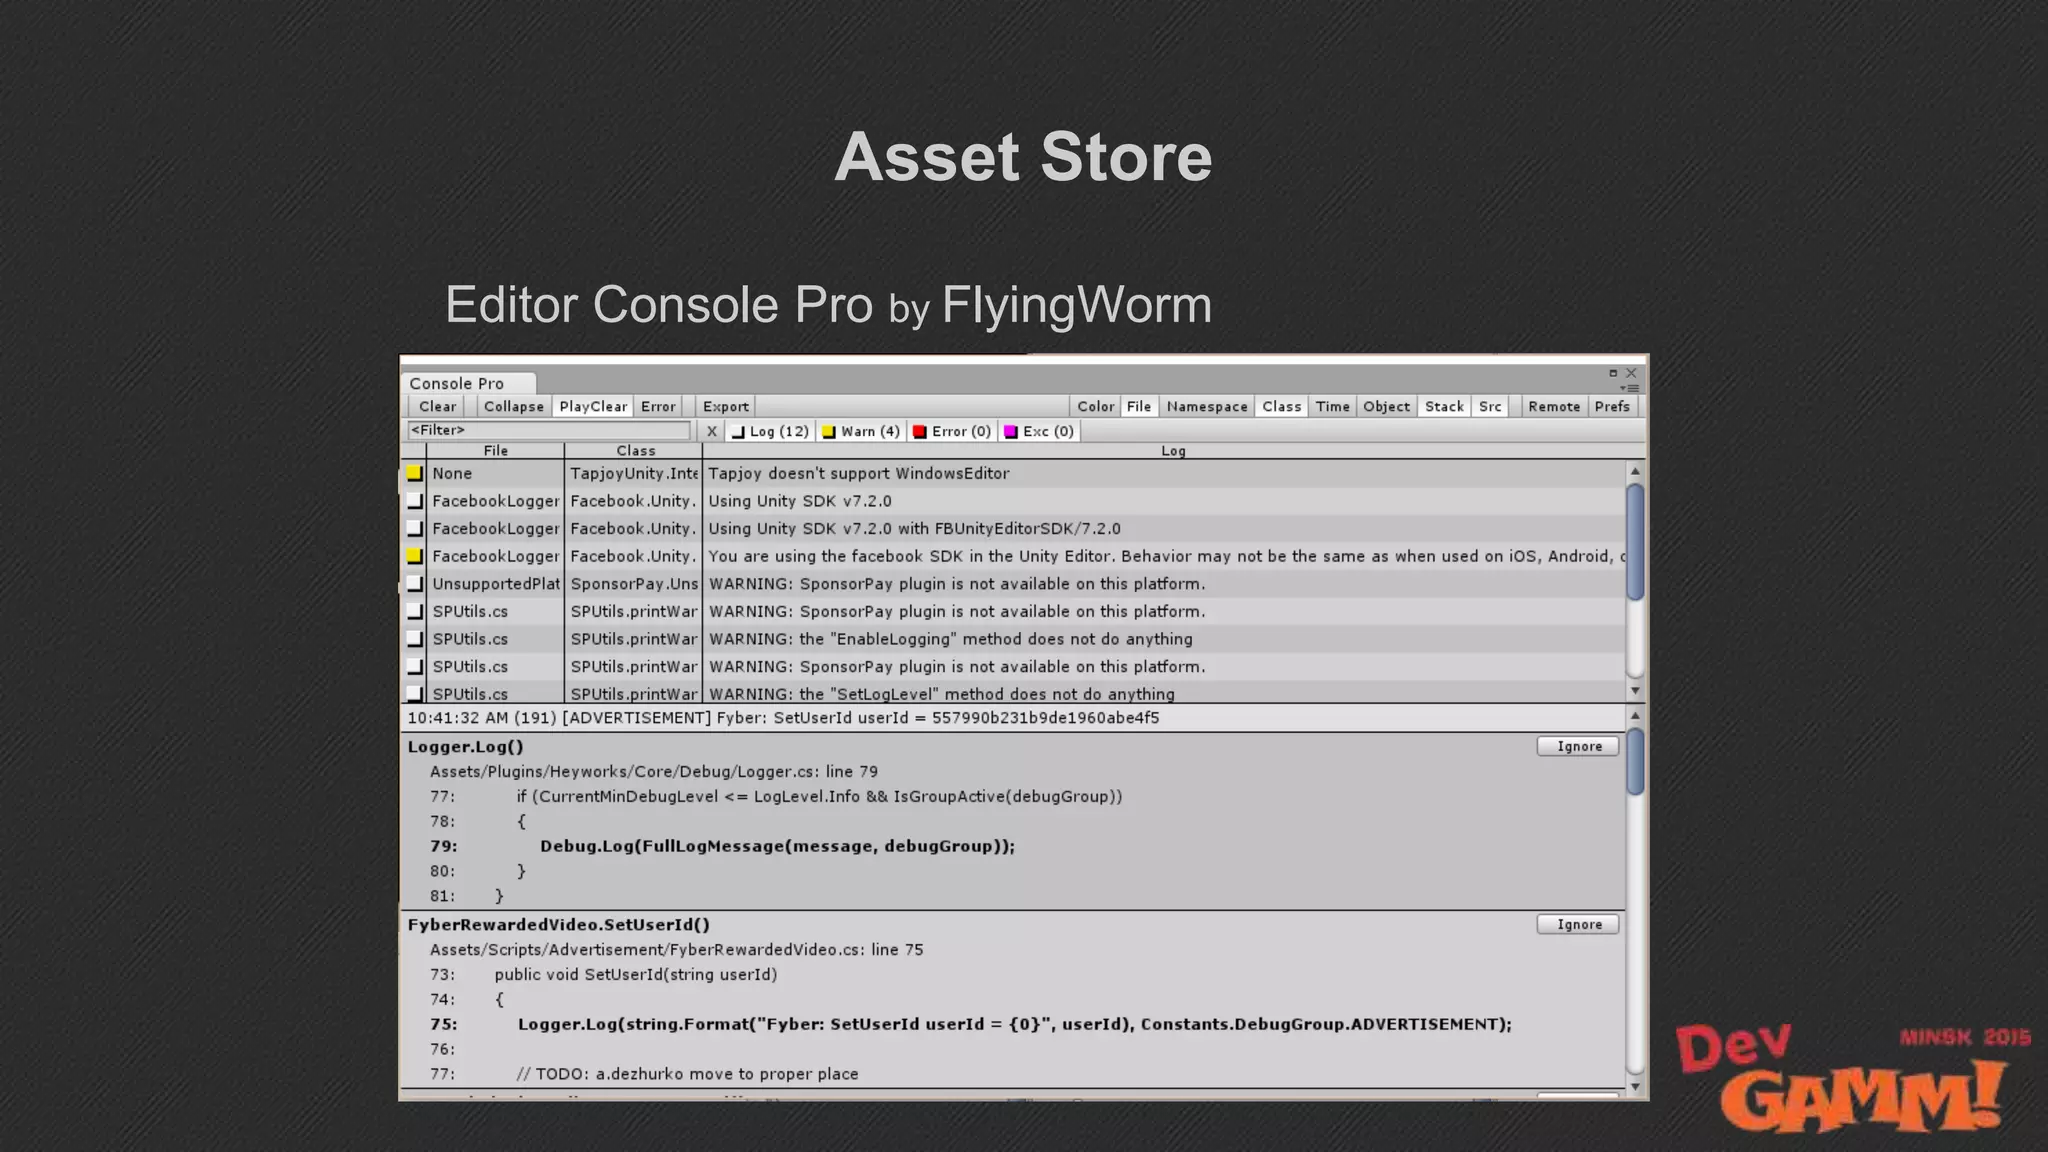The image size is (2048, 1152).
Task: Open the Prefs button
Action: pos(1612,406)
